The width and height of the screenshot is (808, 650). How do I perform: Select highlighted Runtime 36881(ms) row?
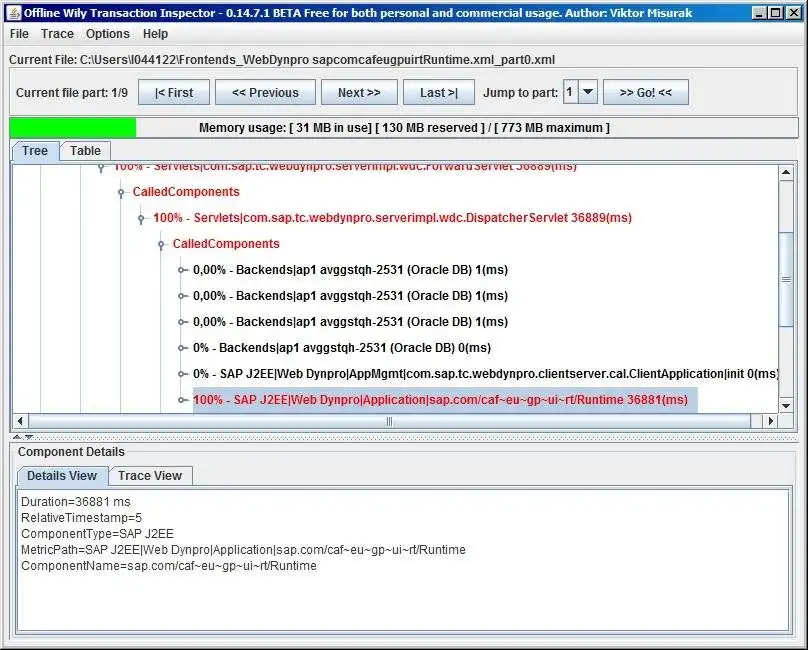pos(445,400)
